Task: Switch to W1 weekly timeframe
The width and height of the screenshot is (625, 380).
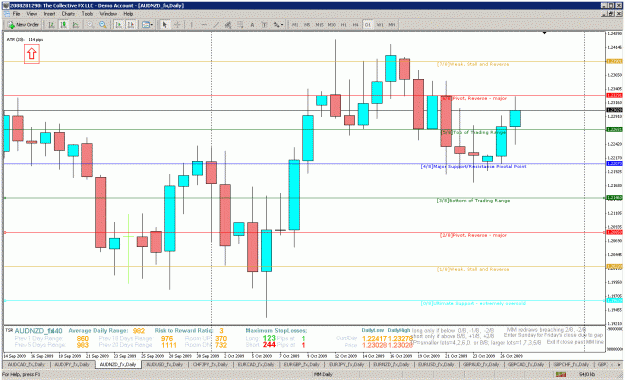Action: pos(380,25)
